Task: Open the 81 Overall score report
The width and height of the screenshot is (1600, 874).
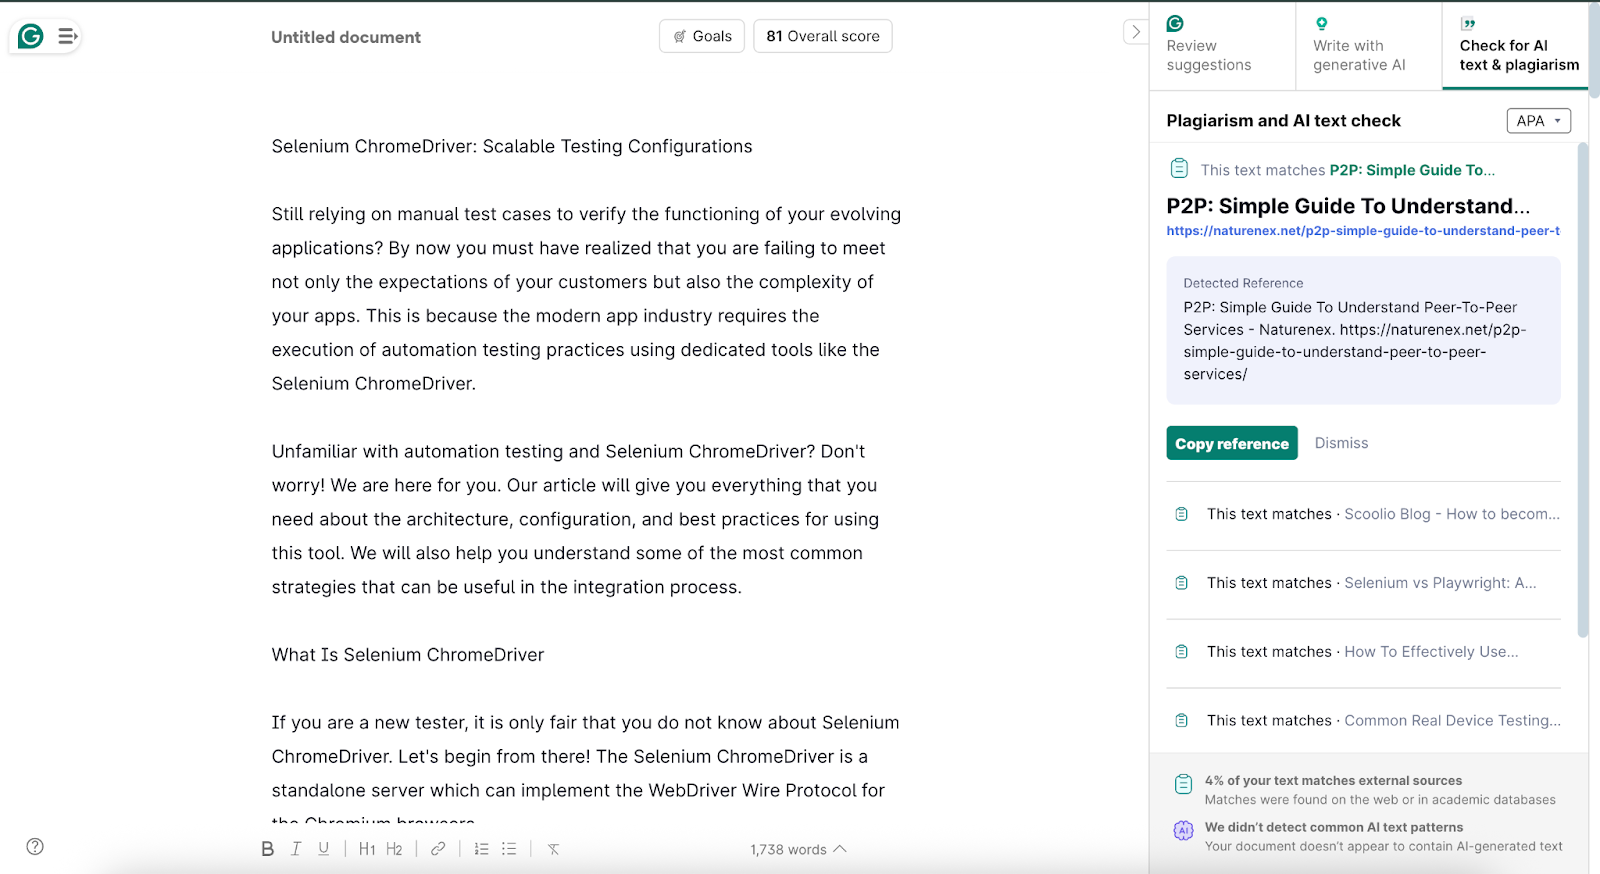Action: point(823,36)
